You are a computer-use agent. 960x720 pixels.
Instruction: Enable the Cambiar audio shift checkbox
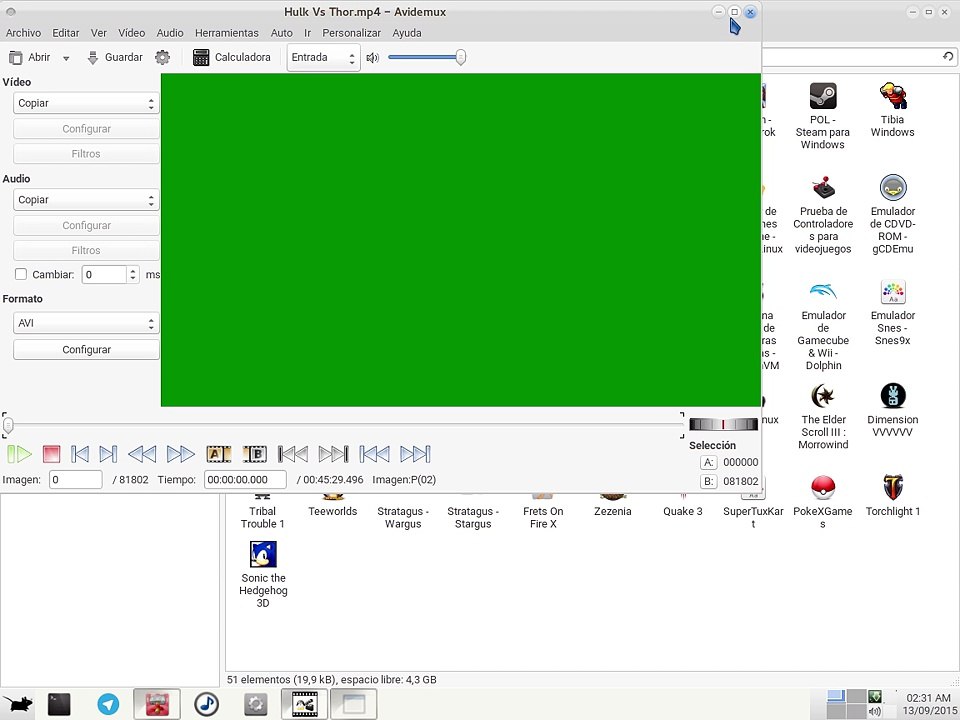coord(21,274)
